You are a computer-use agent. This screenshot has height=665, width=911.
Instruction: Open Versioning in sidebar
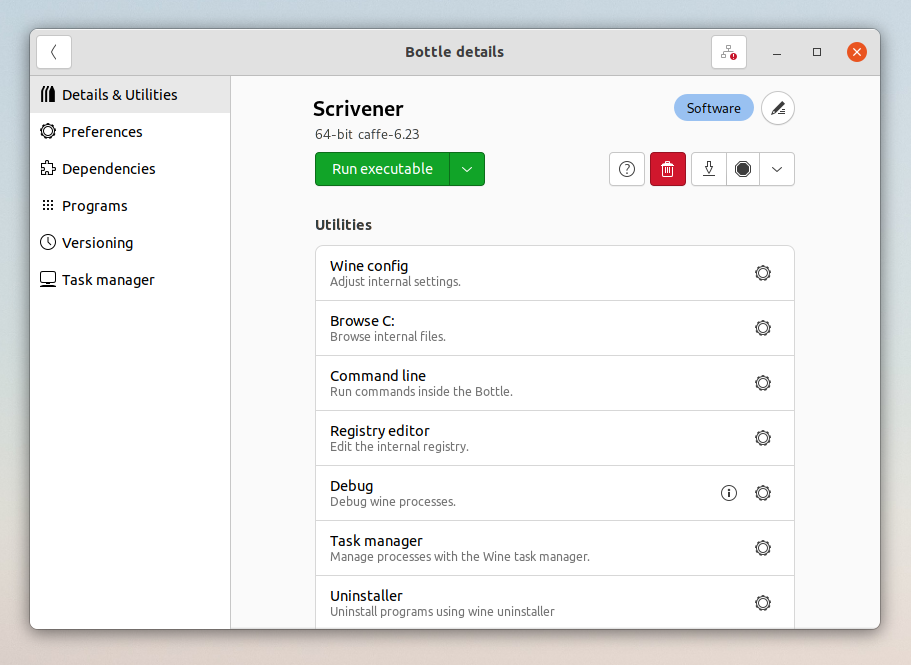[130, 243]
